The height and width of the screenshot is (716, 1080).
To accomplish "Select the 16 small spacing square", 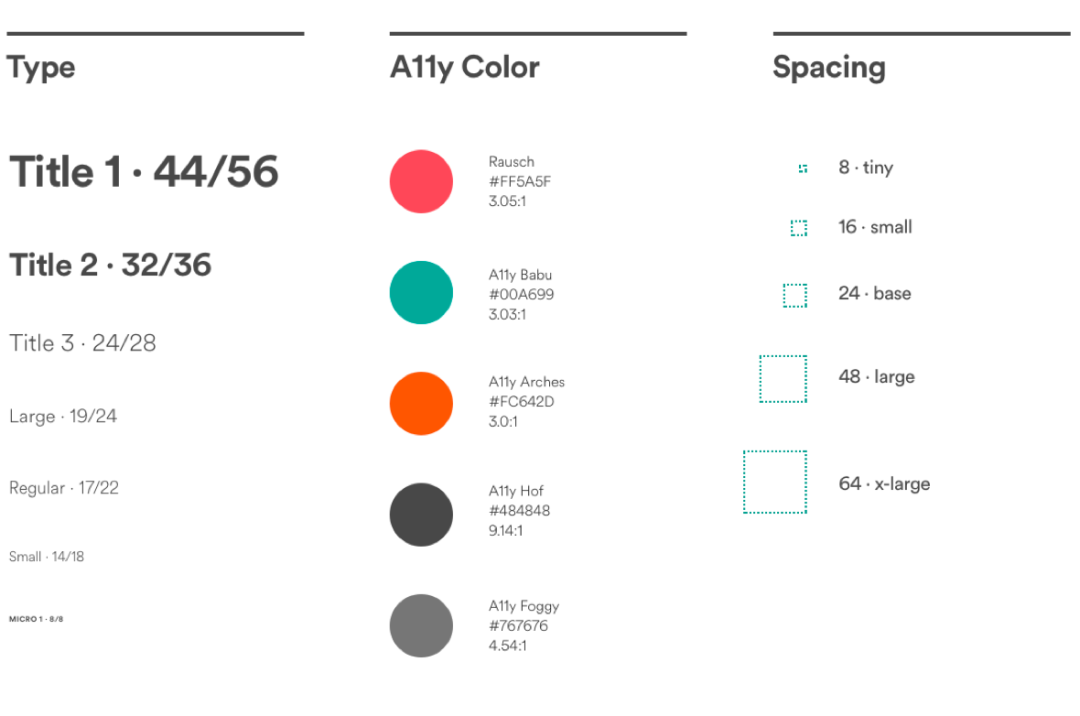I will (798, 228).
